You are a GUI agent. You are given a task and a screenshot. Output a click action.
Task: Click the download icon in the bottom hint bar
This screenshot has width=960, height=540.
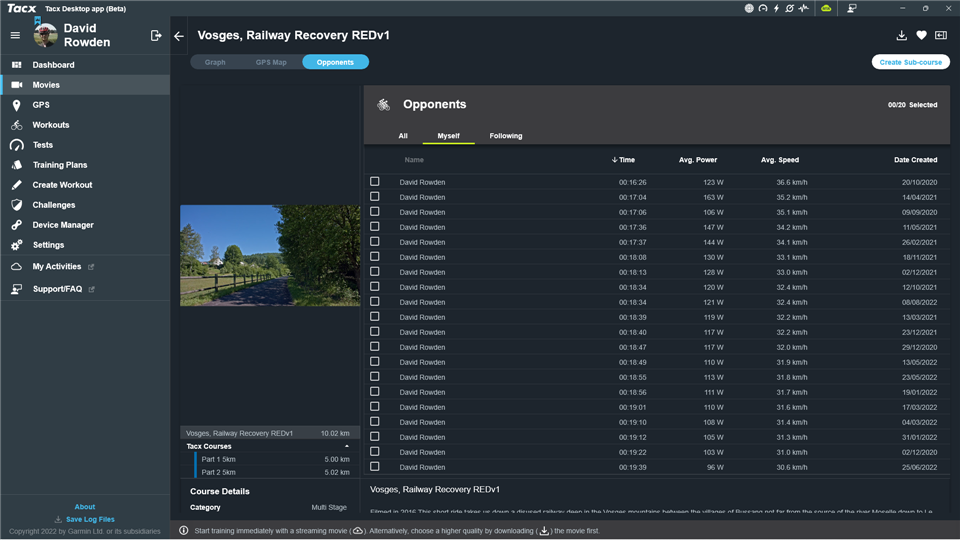pyautogui.click(x=544, y=531)
